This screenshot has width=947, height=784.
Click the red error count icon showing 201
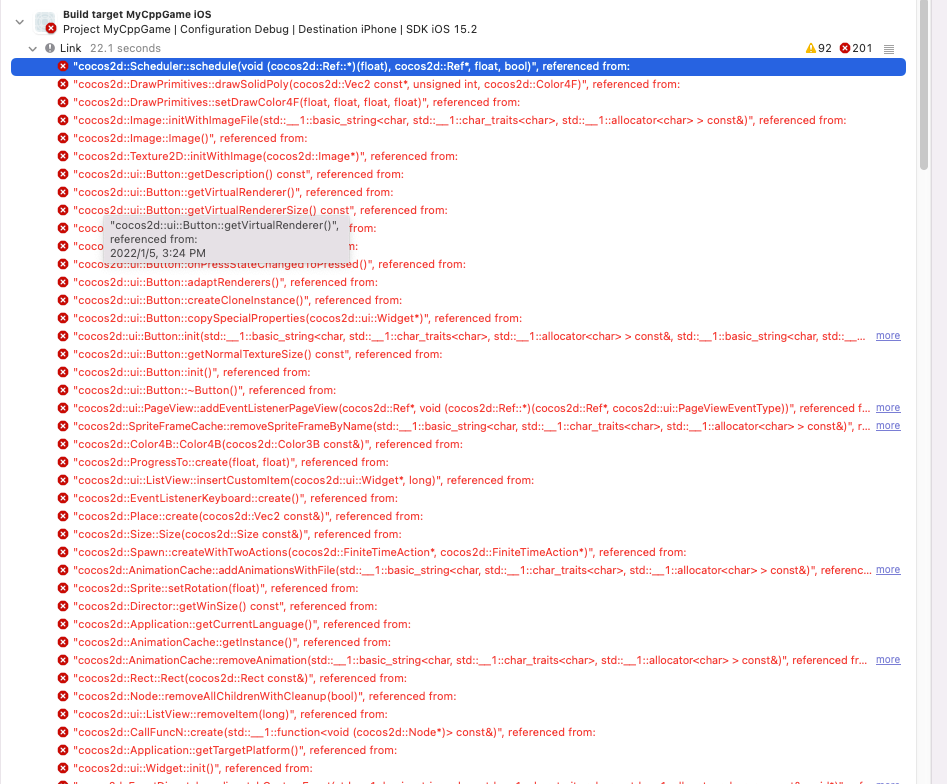tap(845, 48)
